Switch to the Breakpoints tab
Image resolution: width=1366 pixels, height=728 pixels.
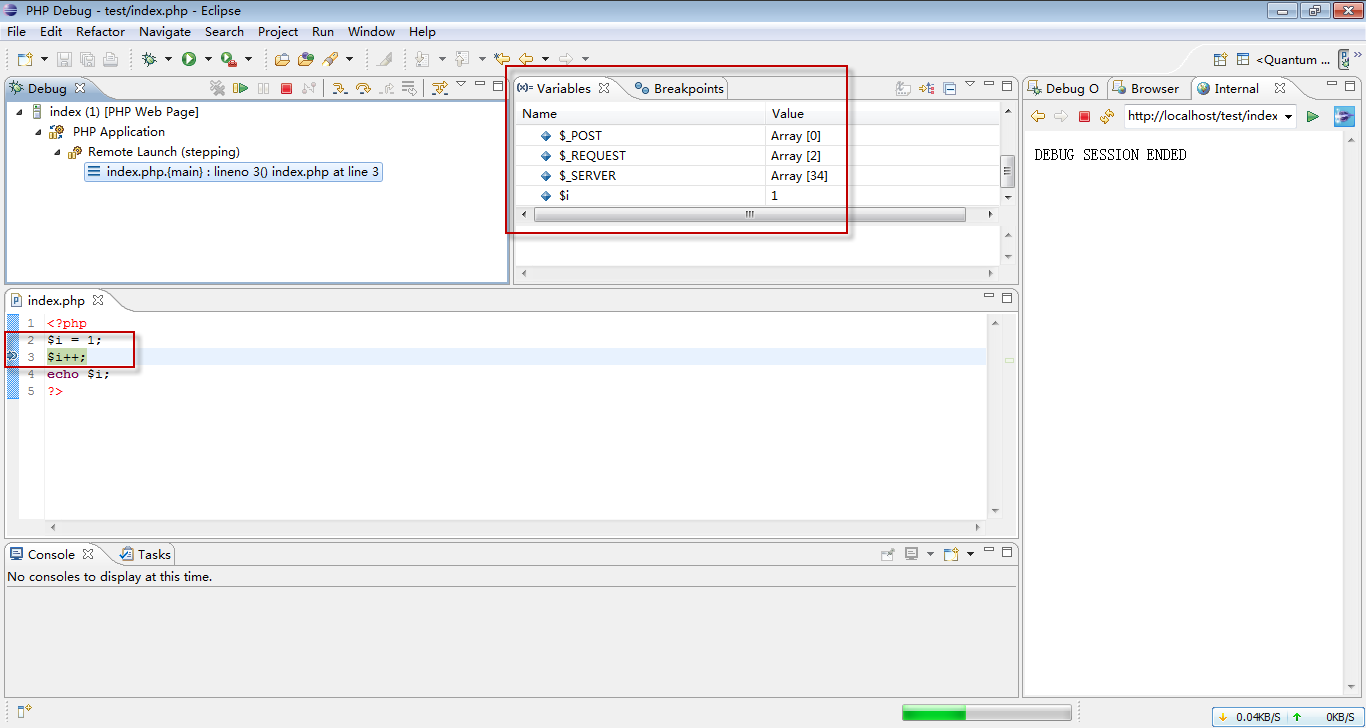679,89
